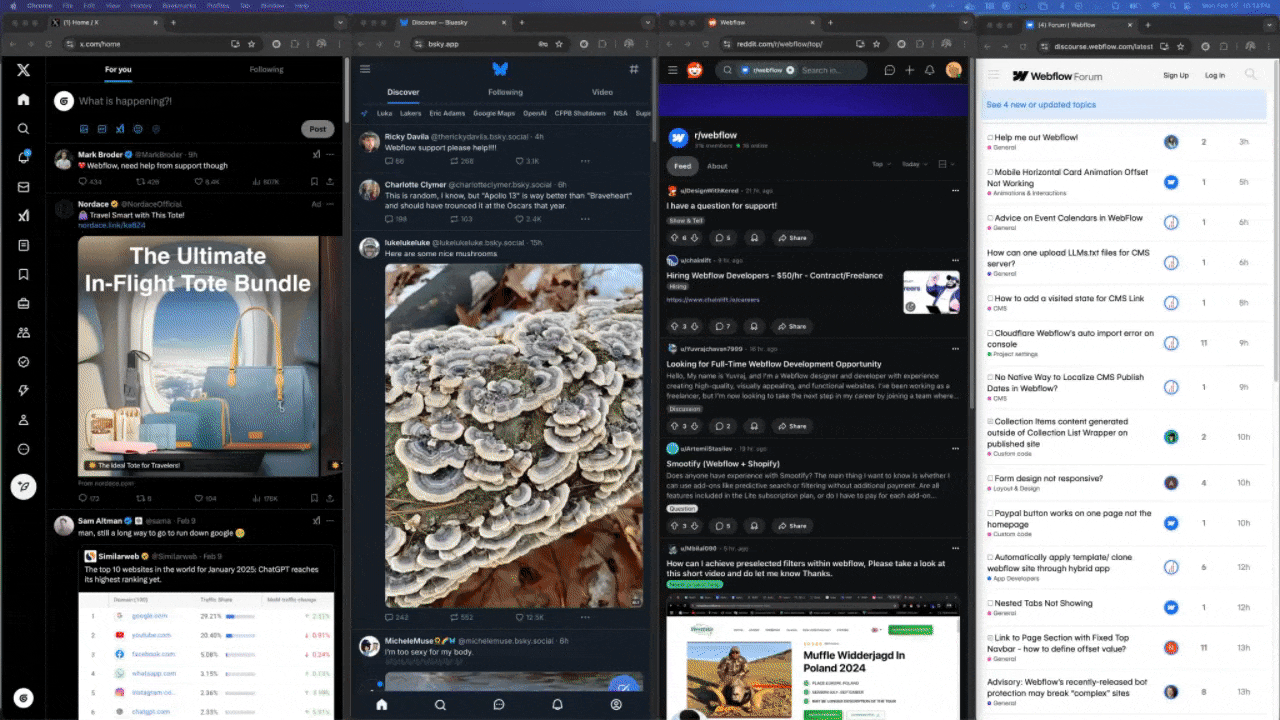
Task: Open Bluesky hamburger menu
Action: (x=365, y=69)
